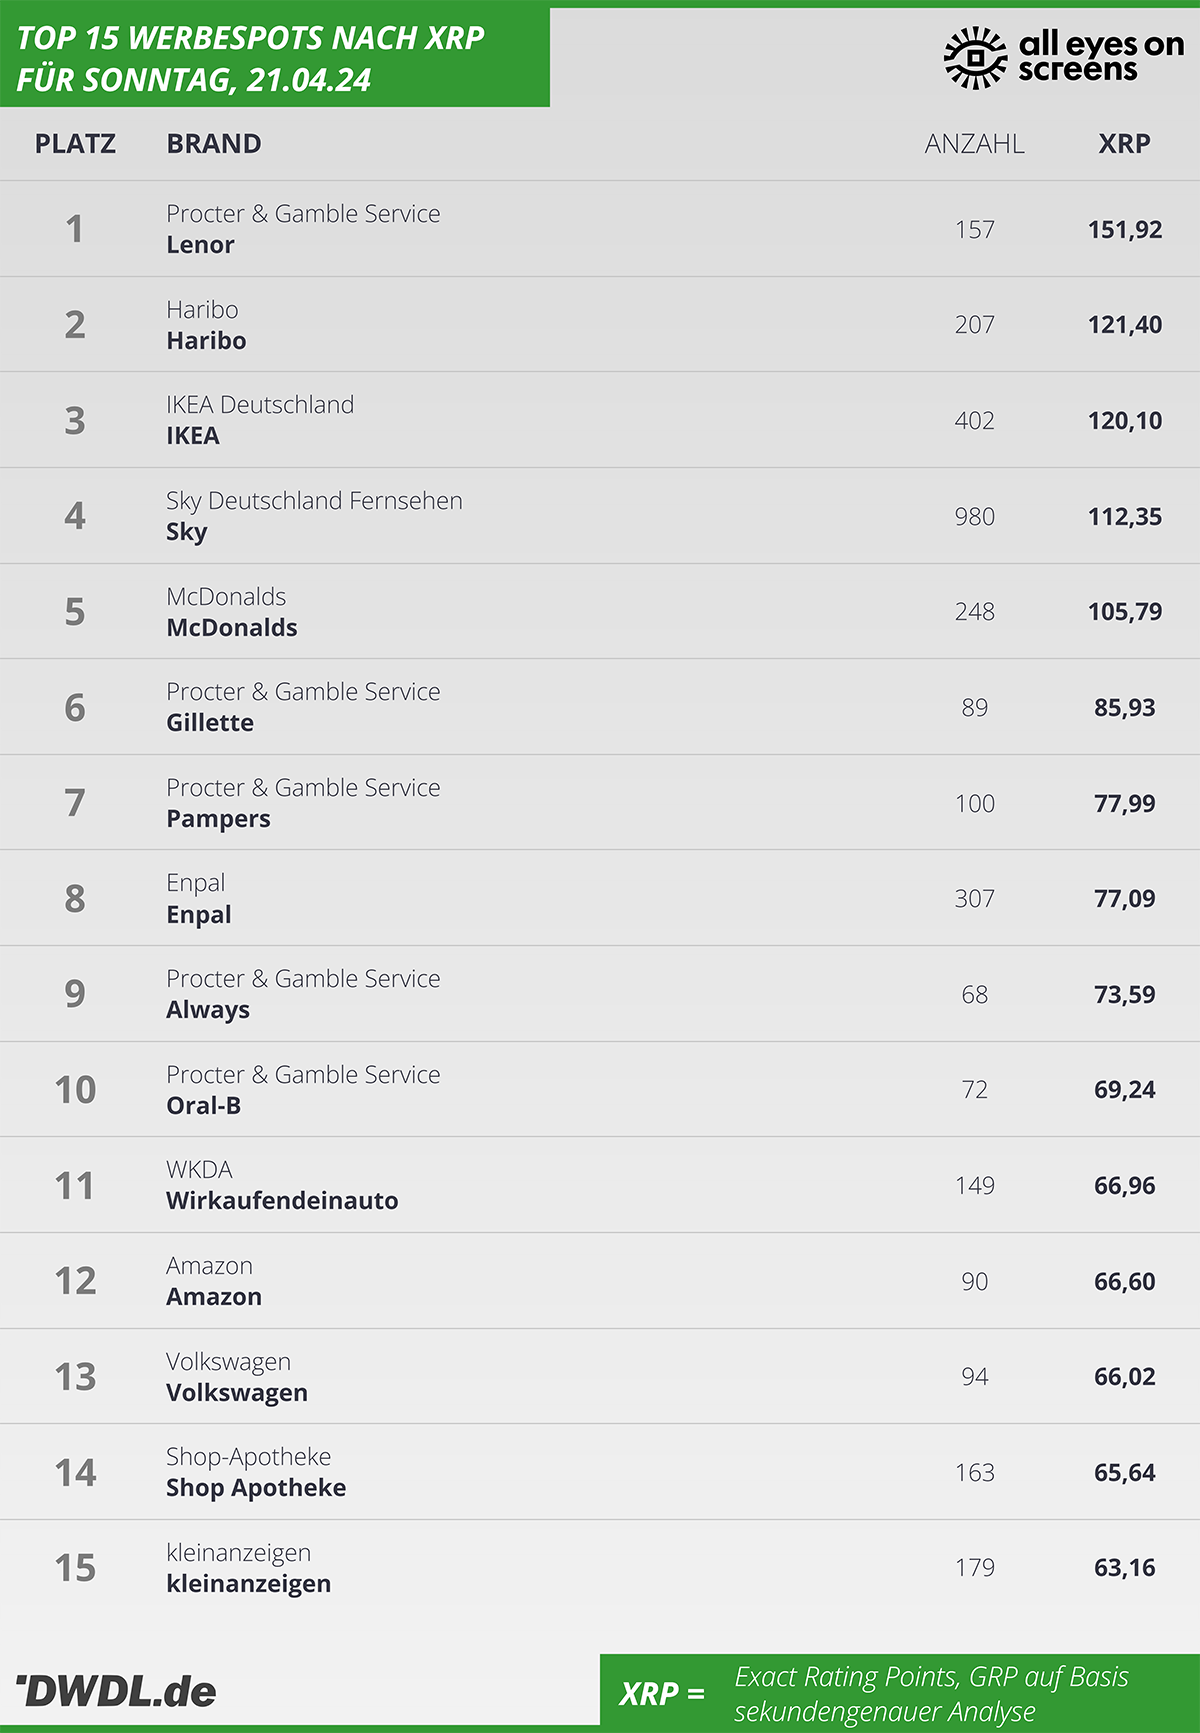Select the Lenor brand row

pyautogui.click(x=600, y=229)
